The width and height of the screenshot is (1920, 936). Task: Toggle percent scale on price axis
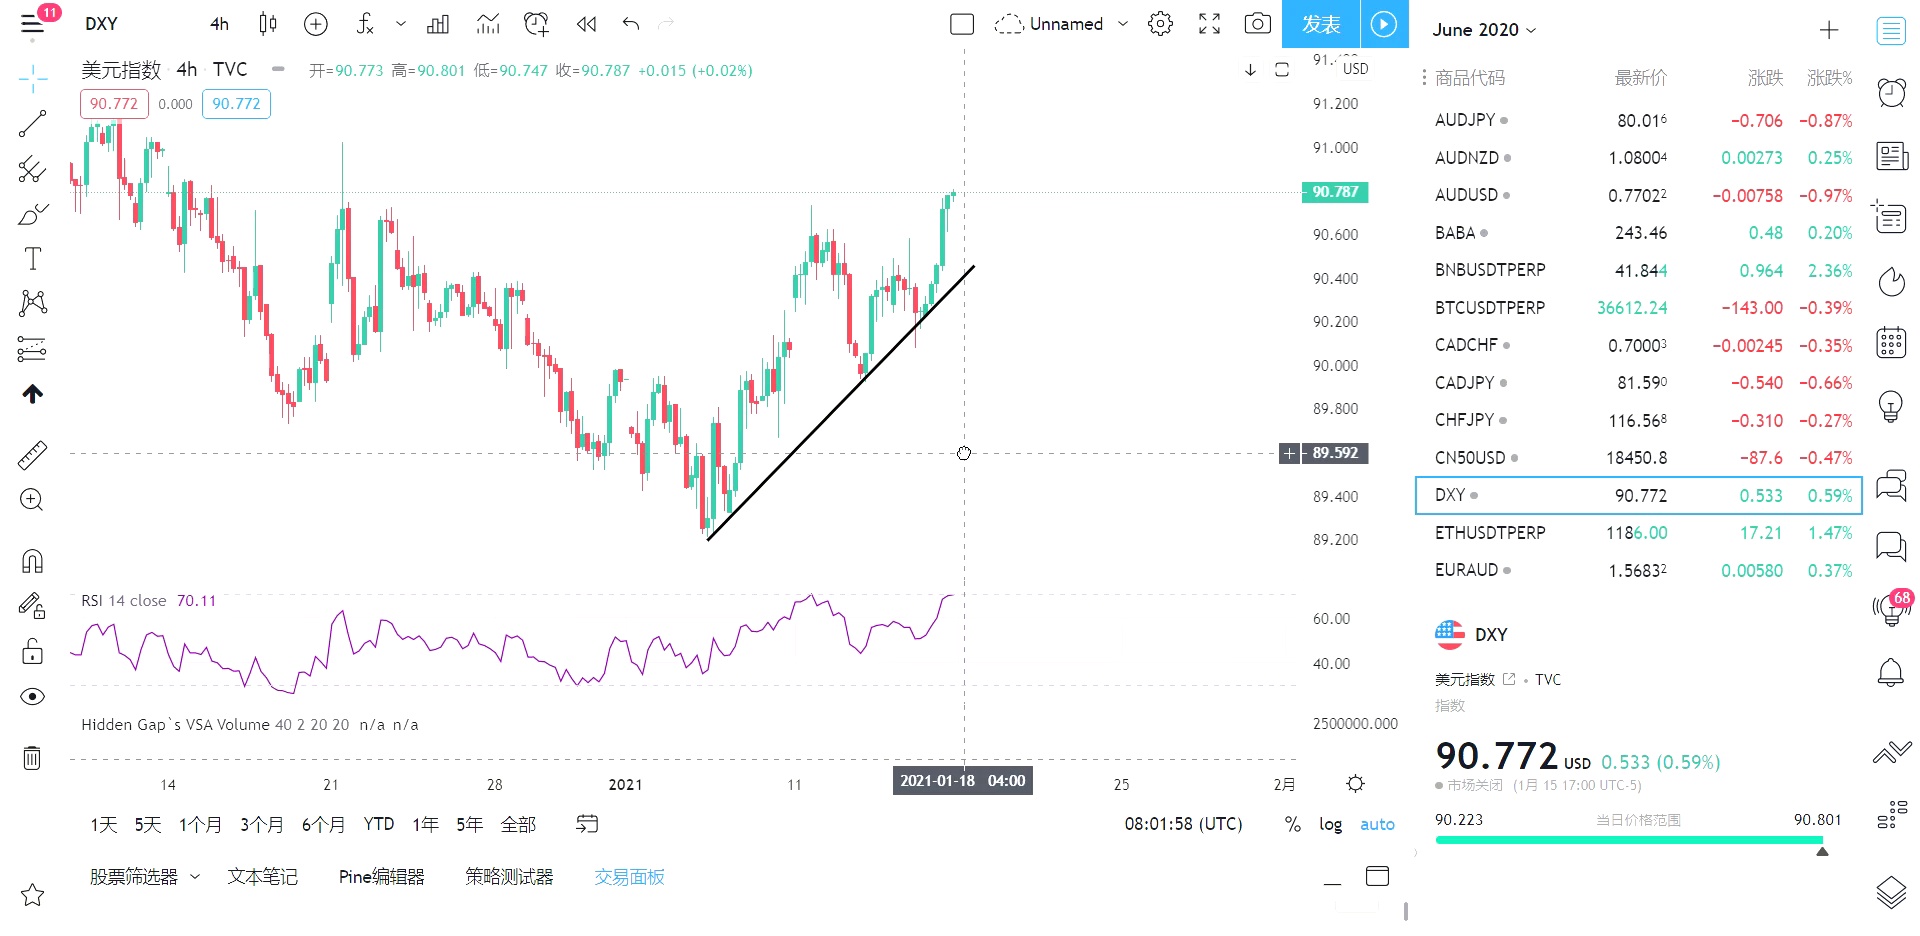[1293, 825]
